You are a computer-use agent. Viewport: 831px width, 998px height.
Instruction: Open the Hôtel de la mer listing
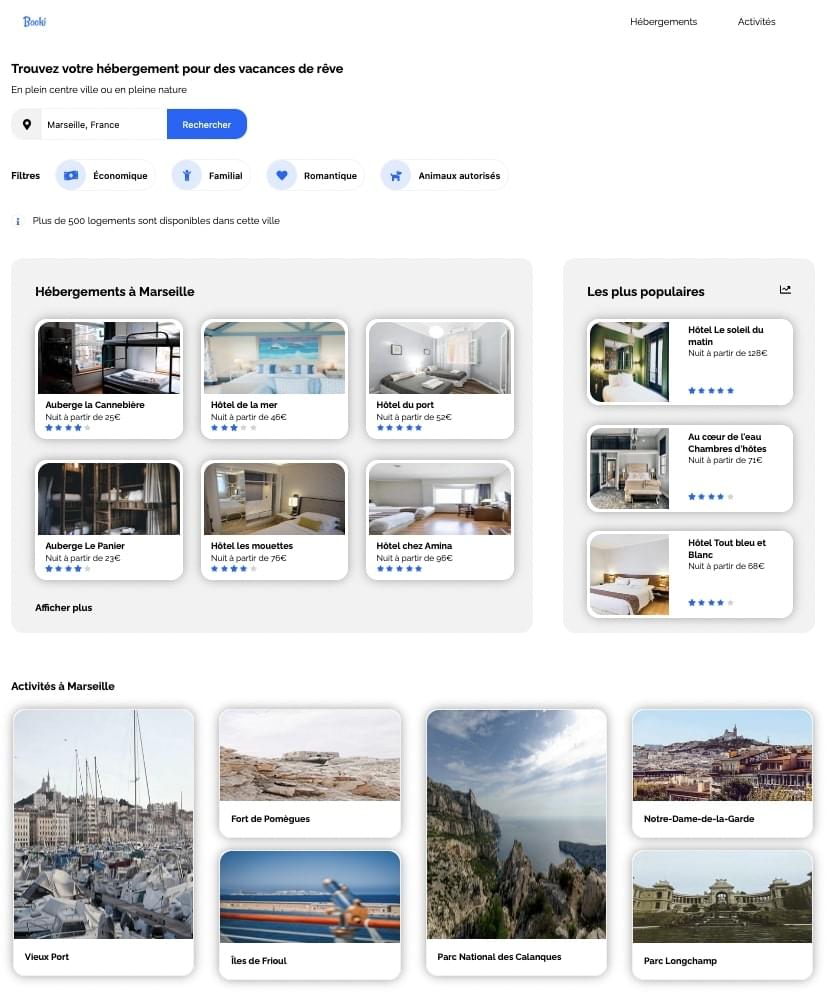coord(275,379)
